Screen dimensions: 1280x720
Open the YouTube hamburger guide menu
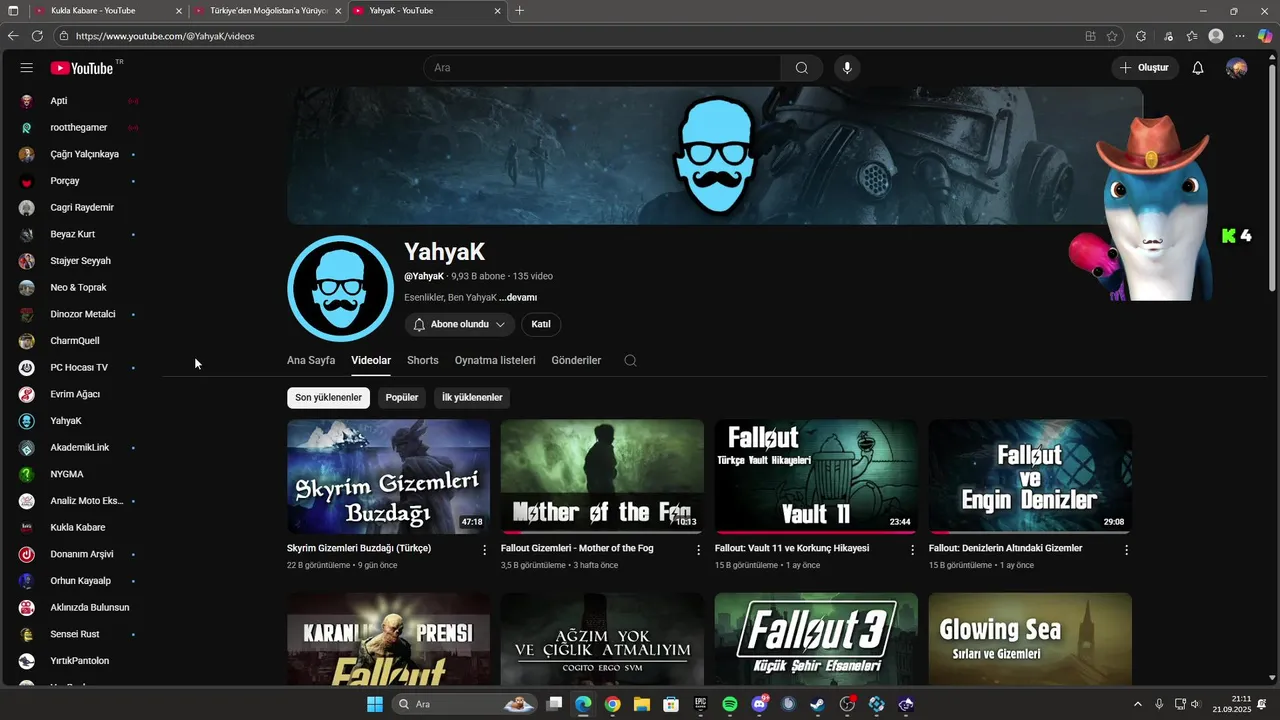click(x=27, y=68)
